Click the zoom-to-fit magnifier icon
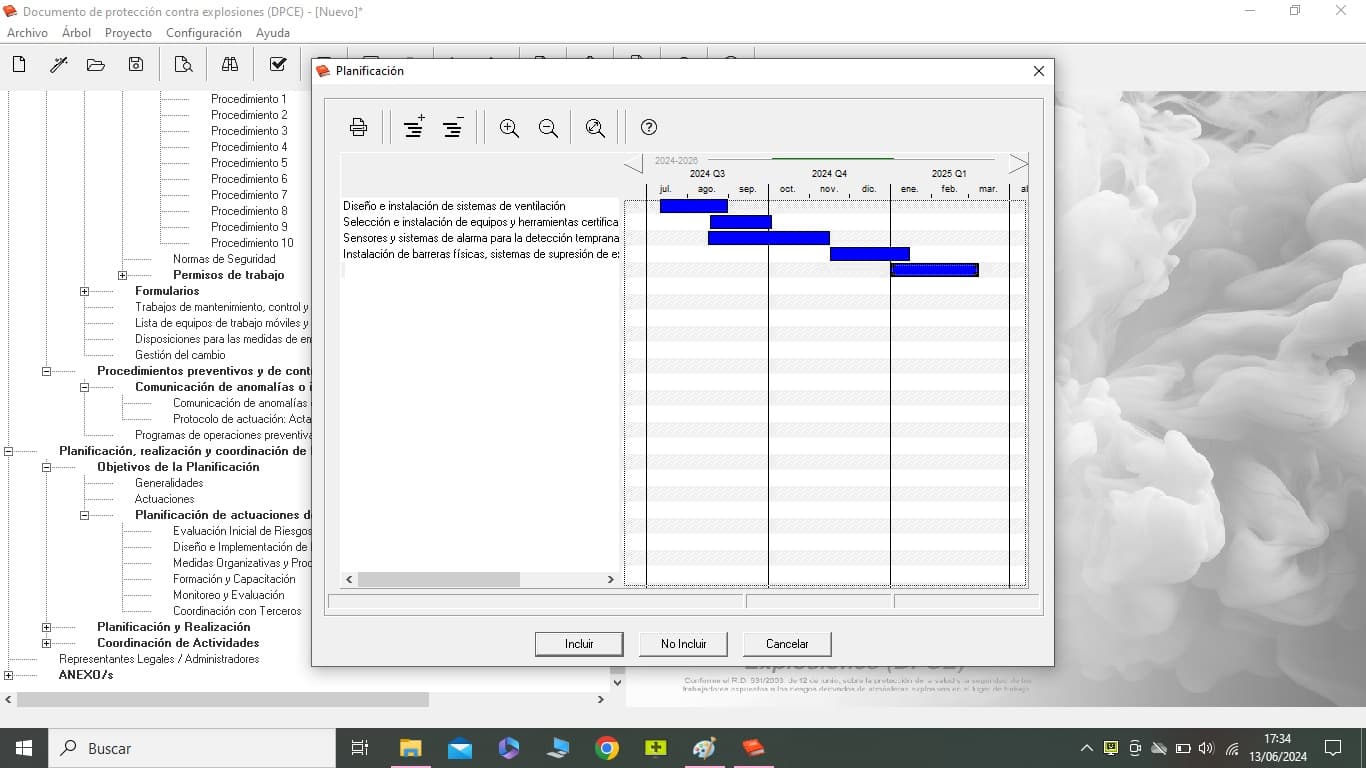1366x768 pixels. click(x=595, y=127)
